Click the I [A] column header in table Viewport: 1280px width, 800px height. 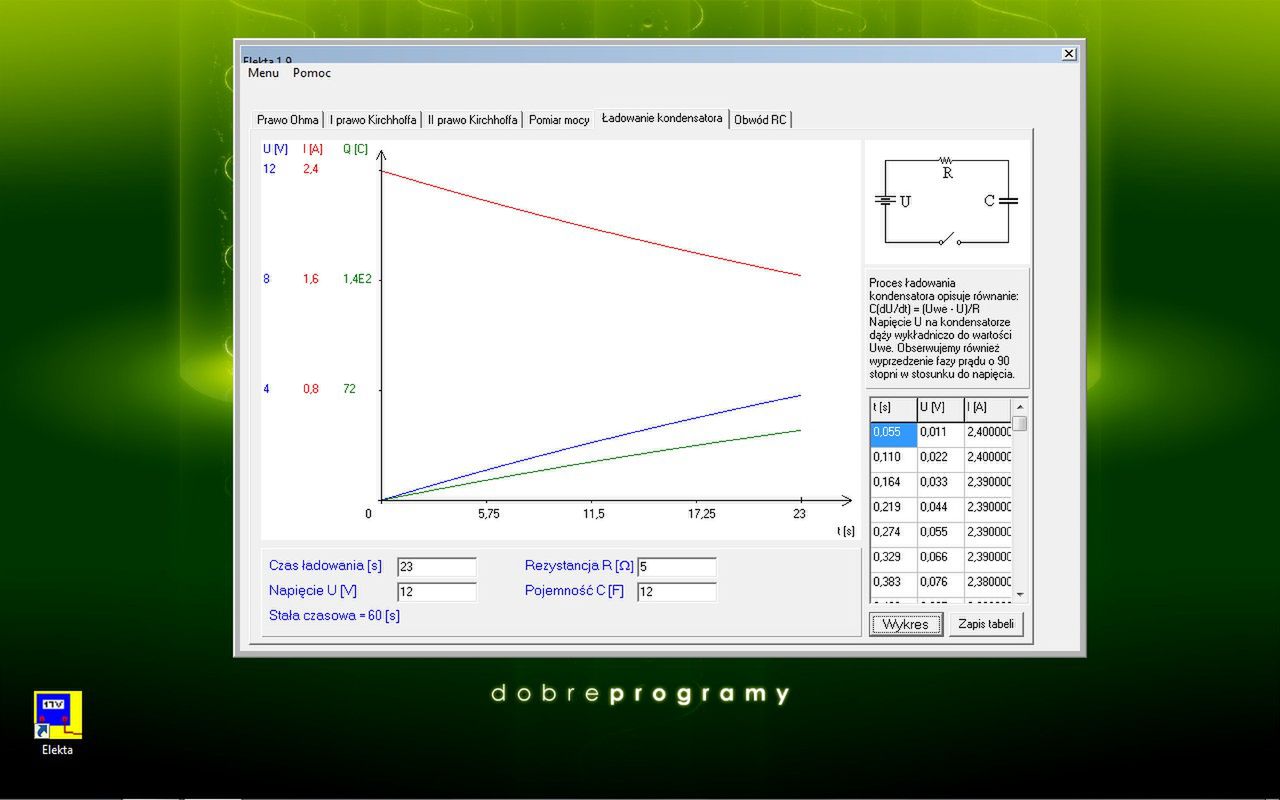click(x=988, y=408)
